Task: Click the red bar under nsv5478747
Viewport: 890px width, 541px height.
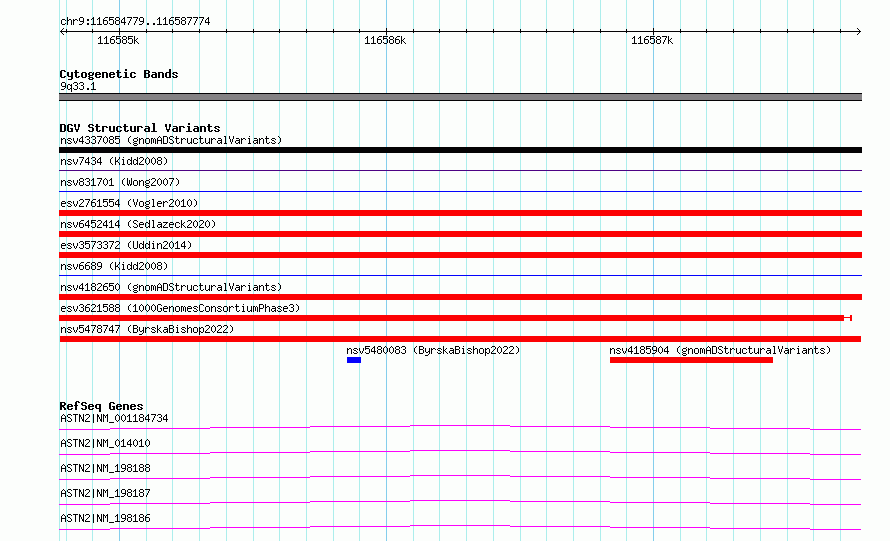Action: (460, 339)
